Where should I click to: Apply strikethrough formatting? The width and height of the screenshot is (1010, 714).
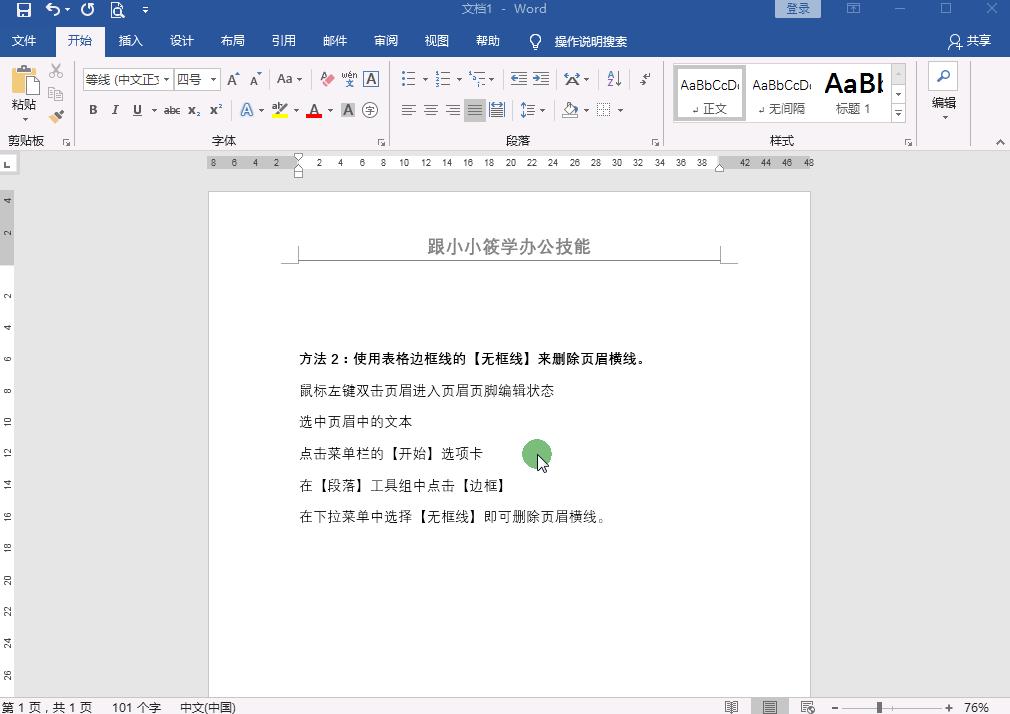[171, 110]
